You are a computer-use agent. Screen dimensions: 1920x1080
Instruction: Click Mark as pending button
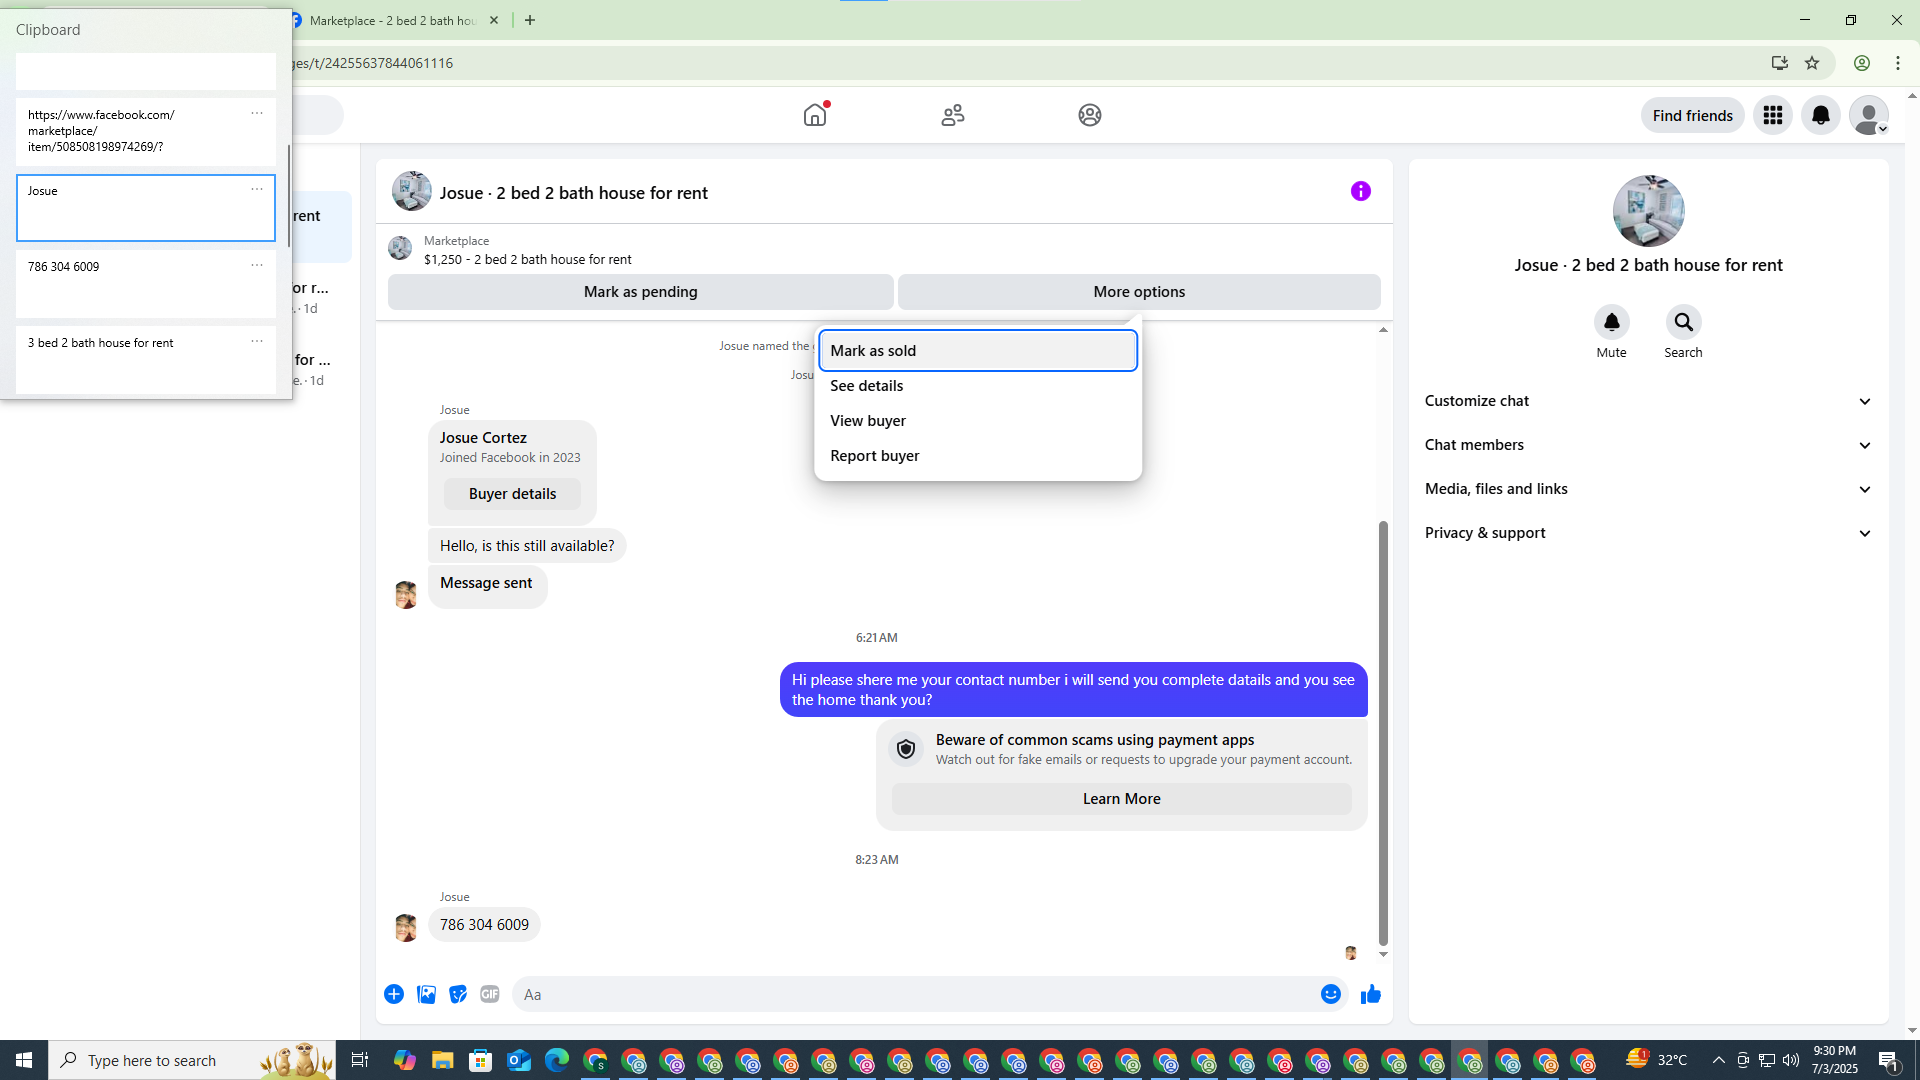tap(640, 292)
